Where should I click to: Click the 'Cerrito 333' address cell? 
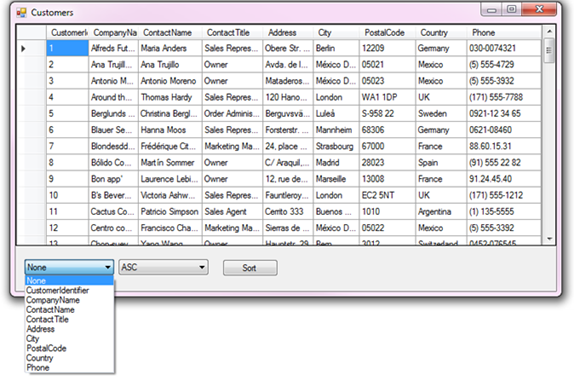(288, 212)
